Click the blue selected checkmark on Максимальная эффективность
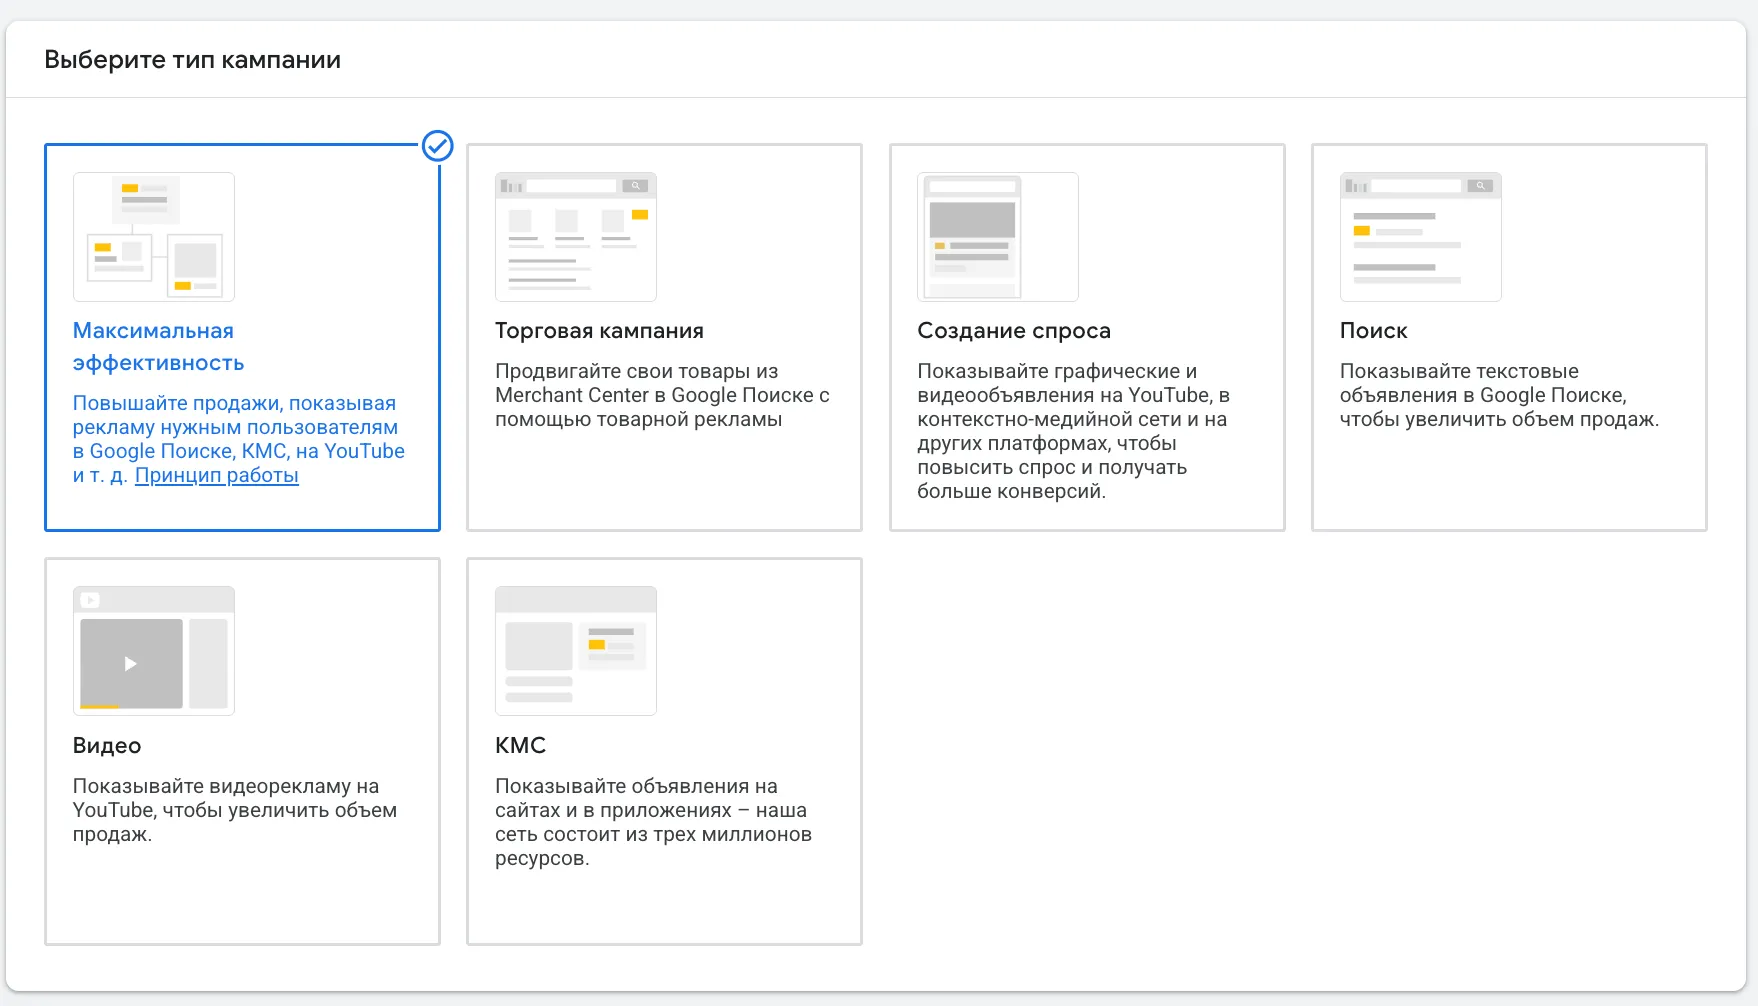1758x1006 pixels. tap(438, 146)
